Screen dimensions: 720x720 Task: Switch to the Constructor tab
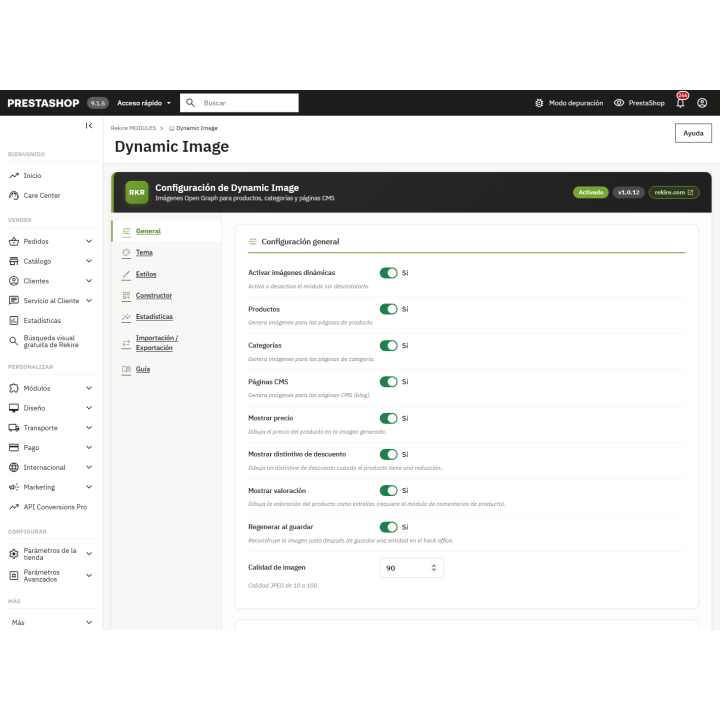click(167, 295)
